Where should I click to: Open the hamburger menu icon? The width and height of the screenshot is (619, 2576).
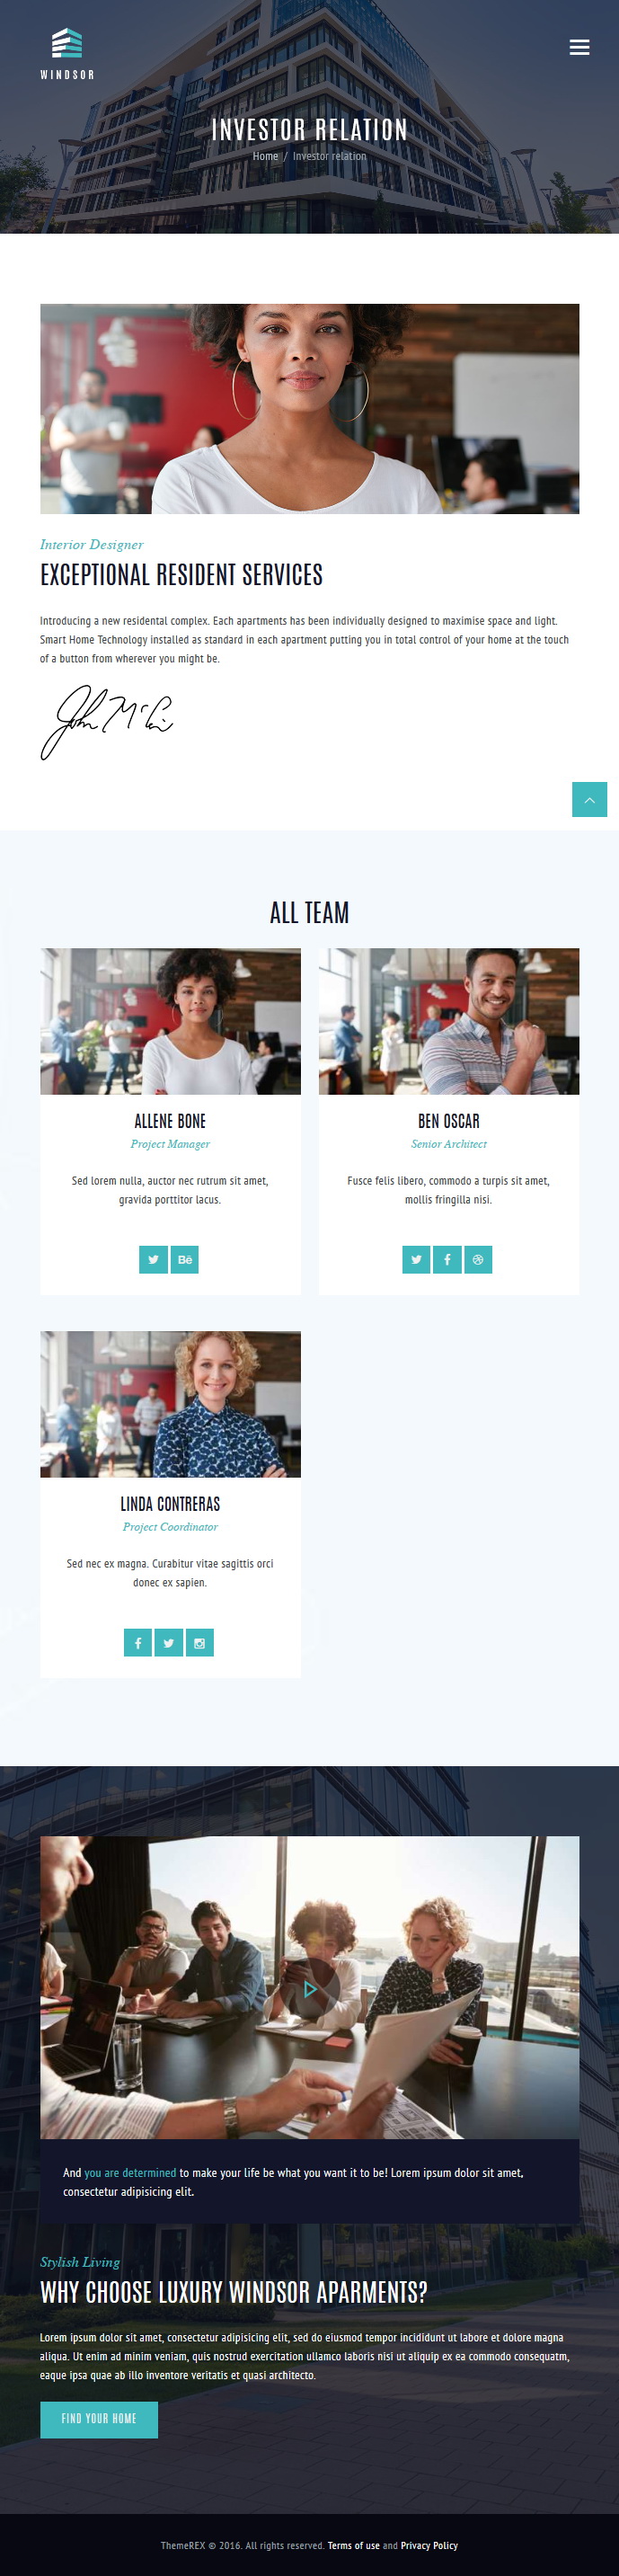point(579,47)
